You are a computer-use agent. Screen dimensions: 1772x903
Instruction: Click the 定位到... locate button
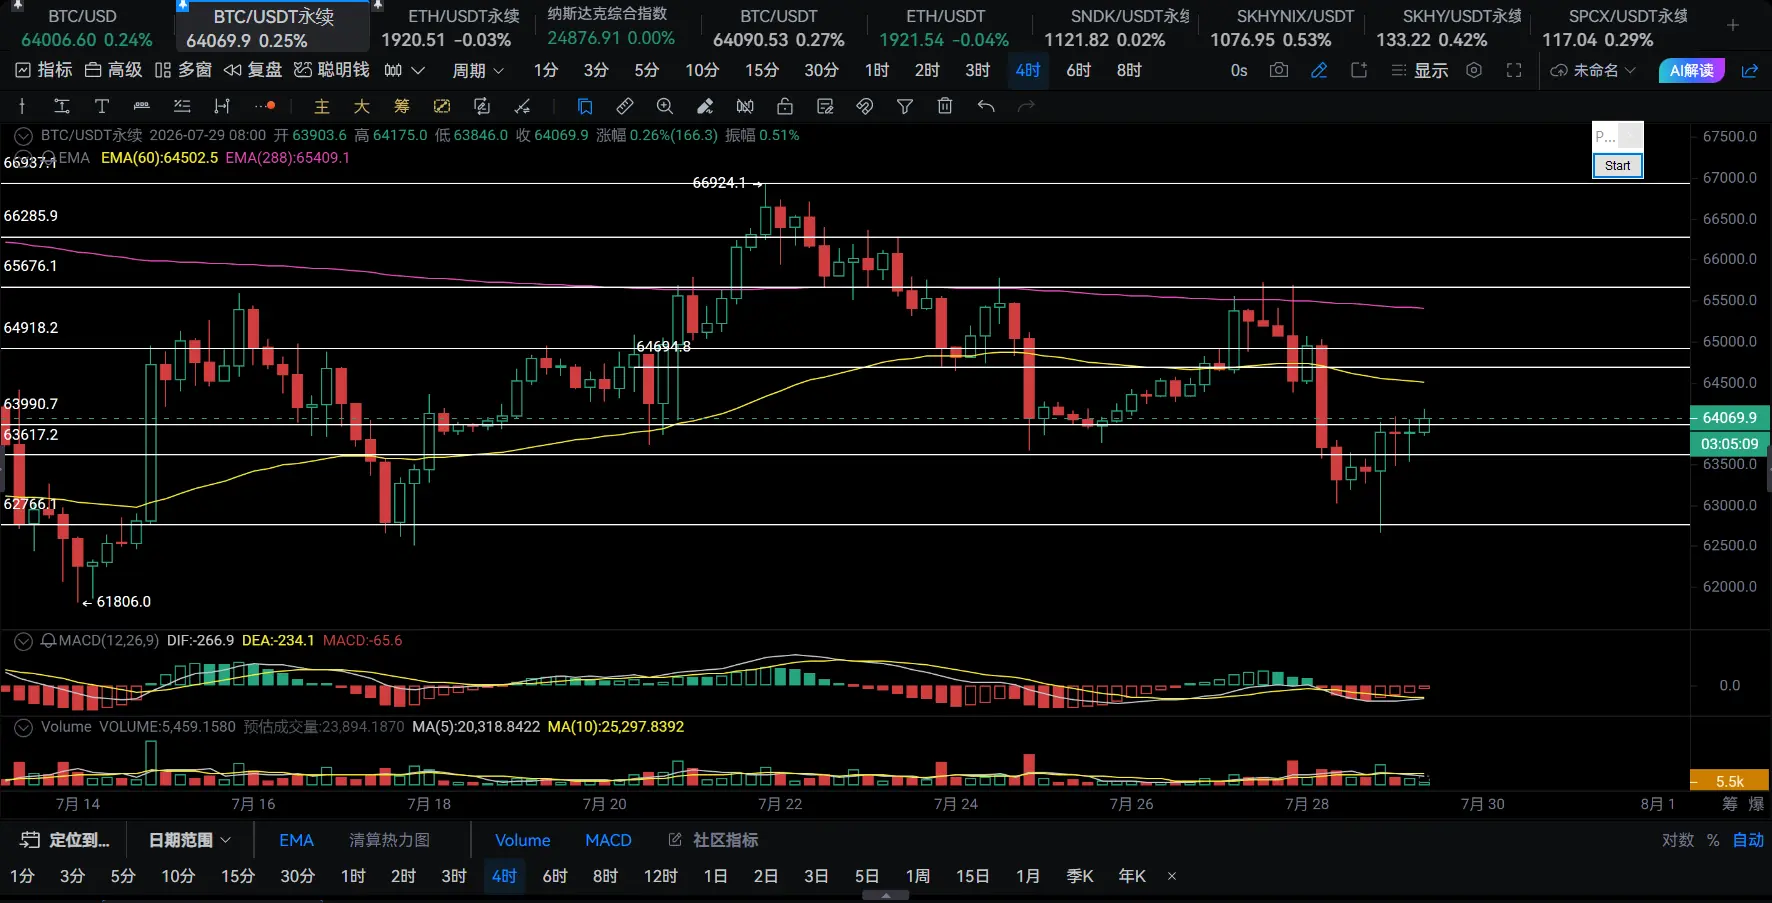[65, 840]
